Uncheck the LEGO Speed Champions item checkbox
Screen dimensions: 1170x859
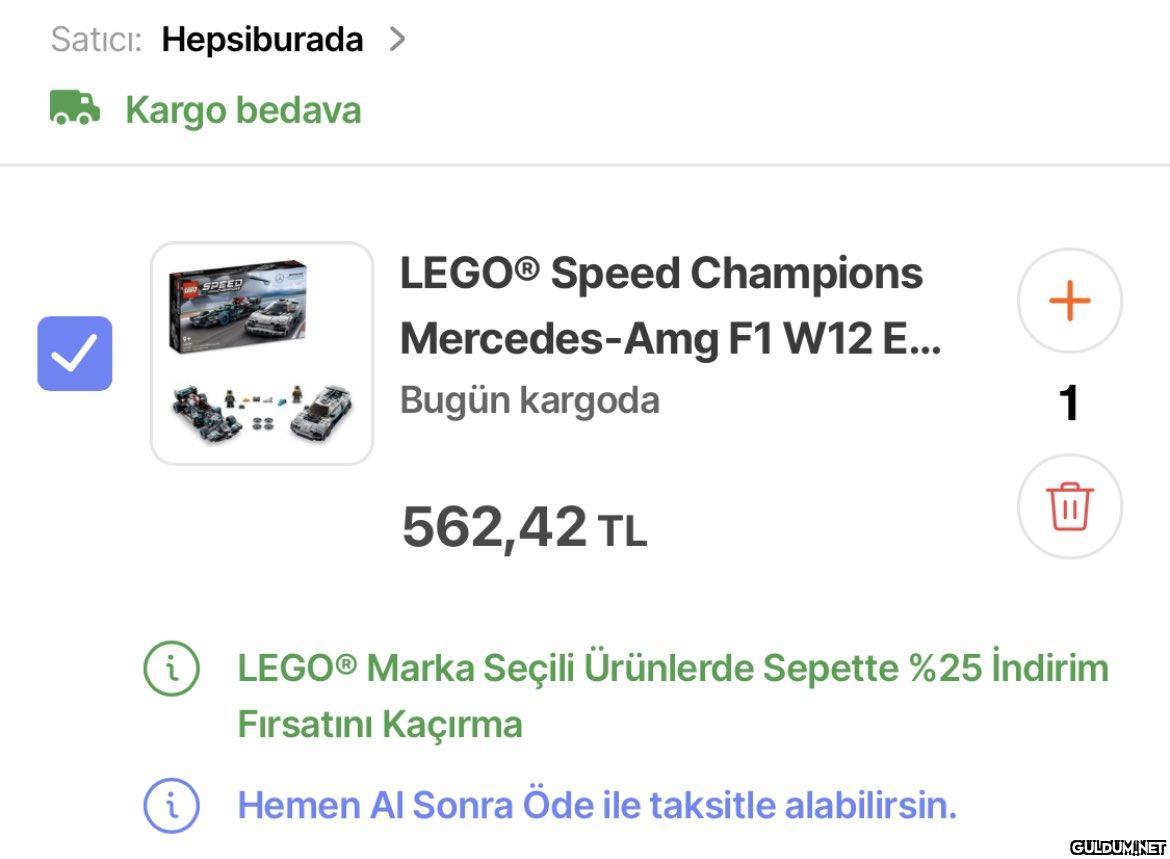[x=75, y=353]
